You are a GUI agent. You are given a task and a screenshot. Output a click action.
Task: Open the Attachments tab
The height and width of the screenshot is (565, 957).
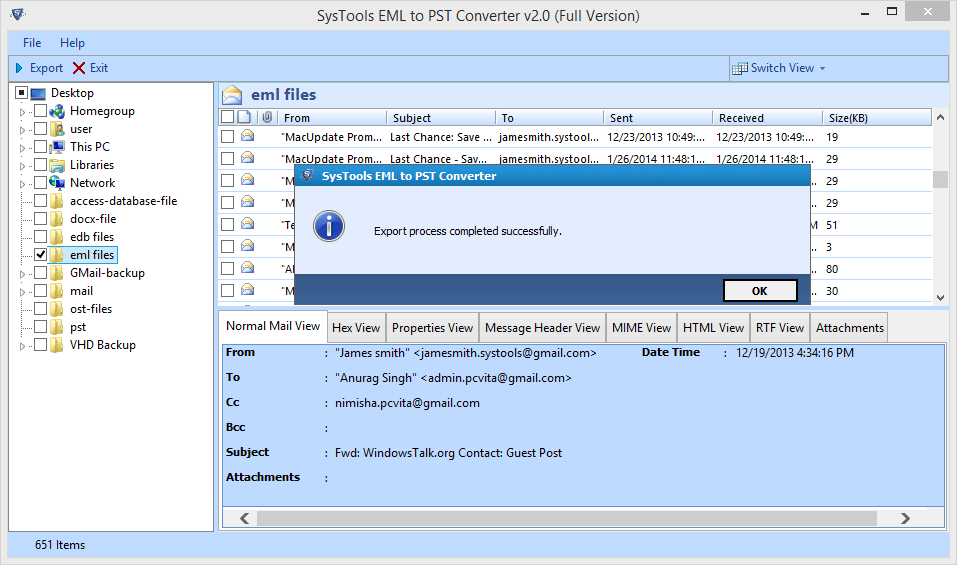(850, 328)
